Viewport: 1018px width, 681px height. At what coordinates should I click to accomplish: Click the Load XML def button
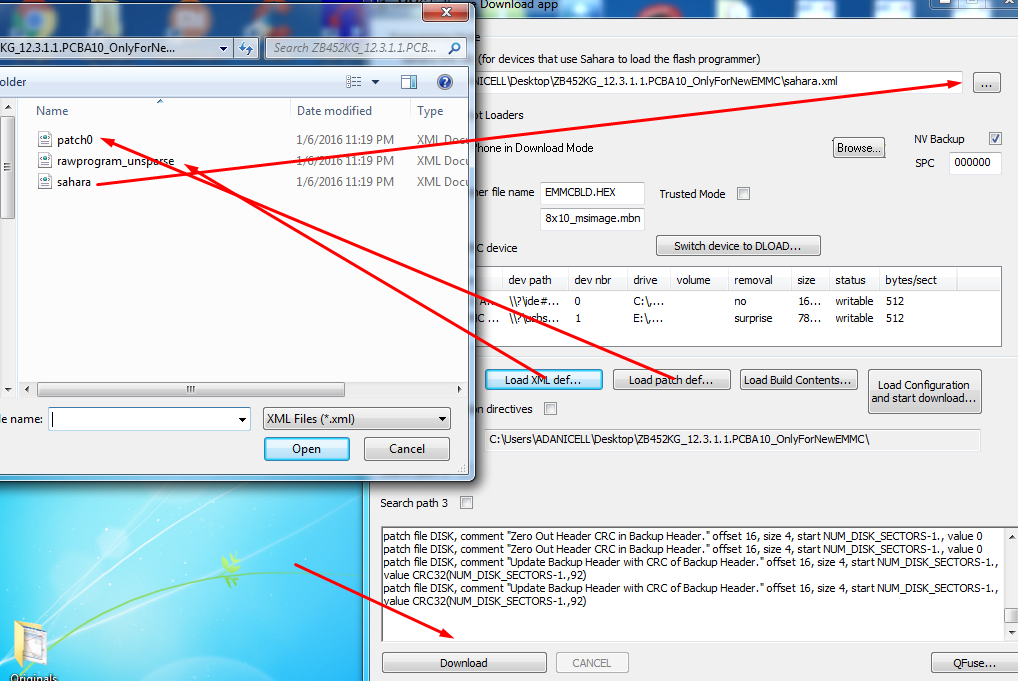(543, 380)
